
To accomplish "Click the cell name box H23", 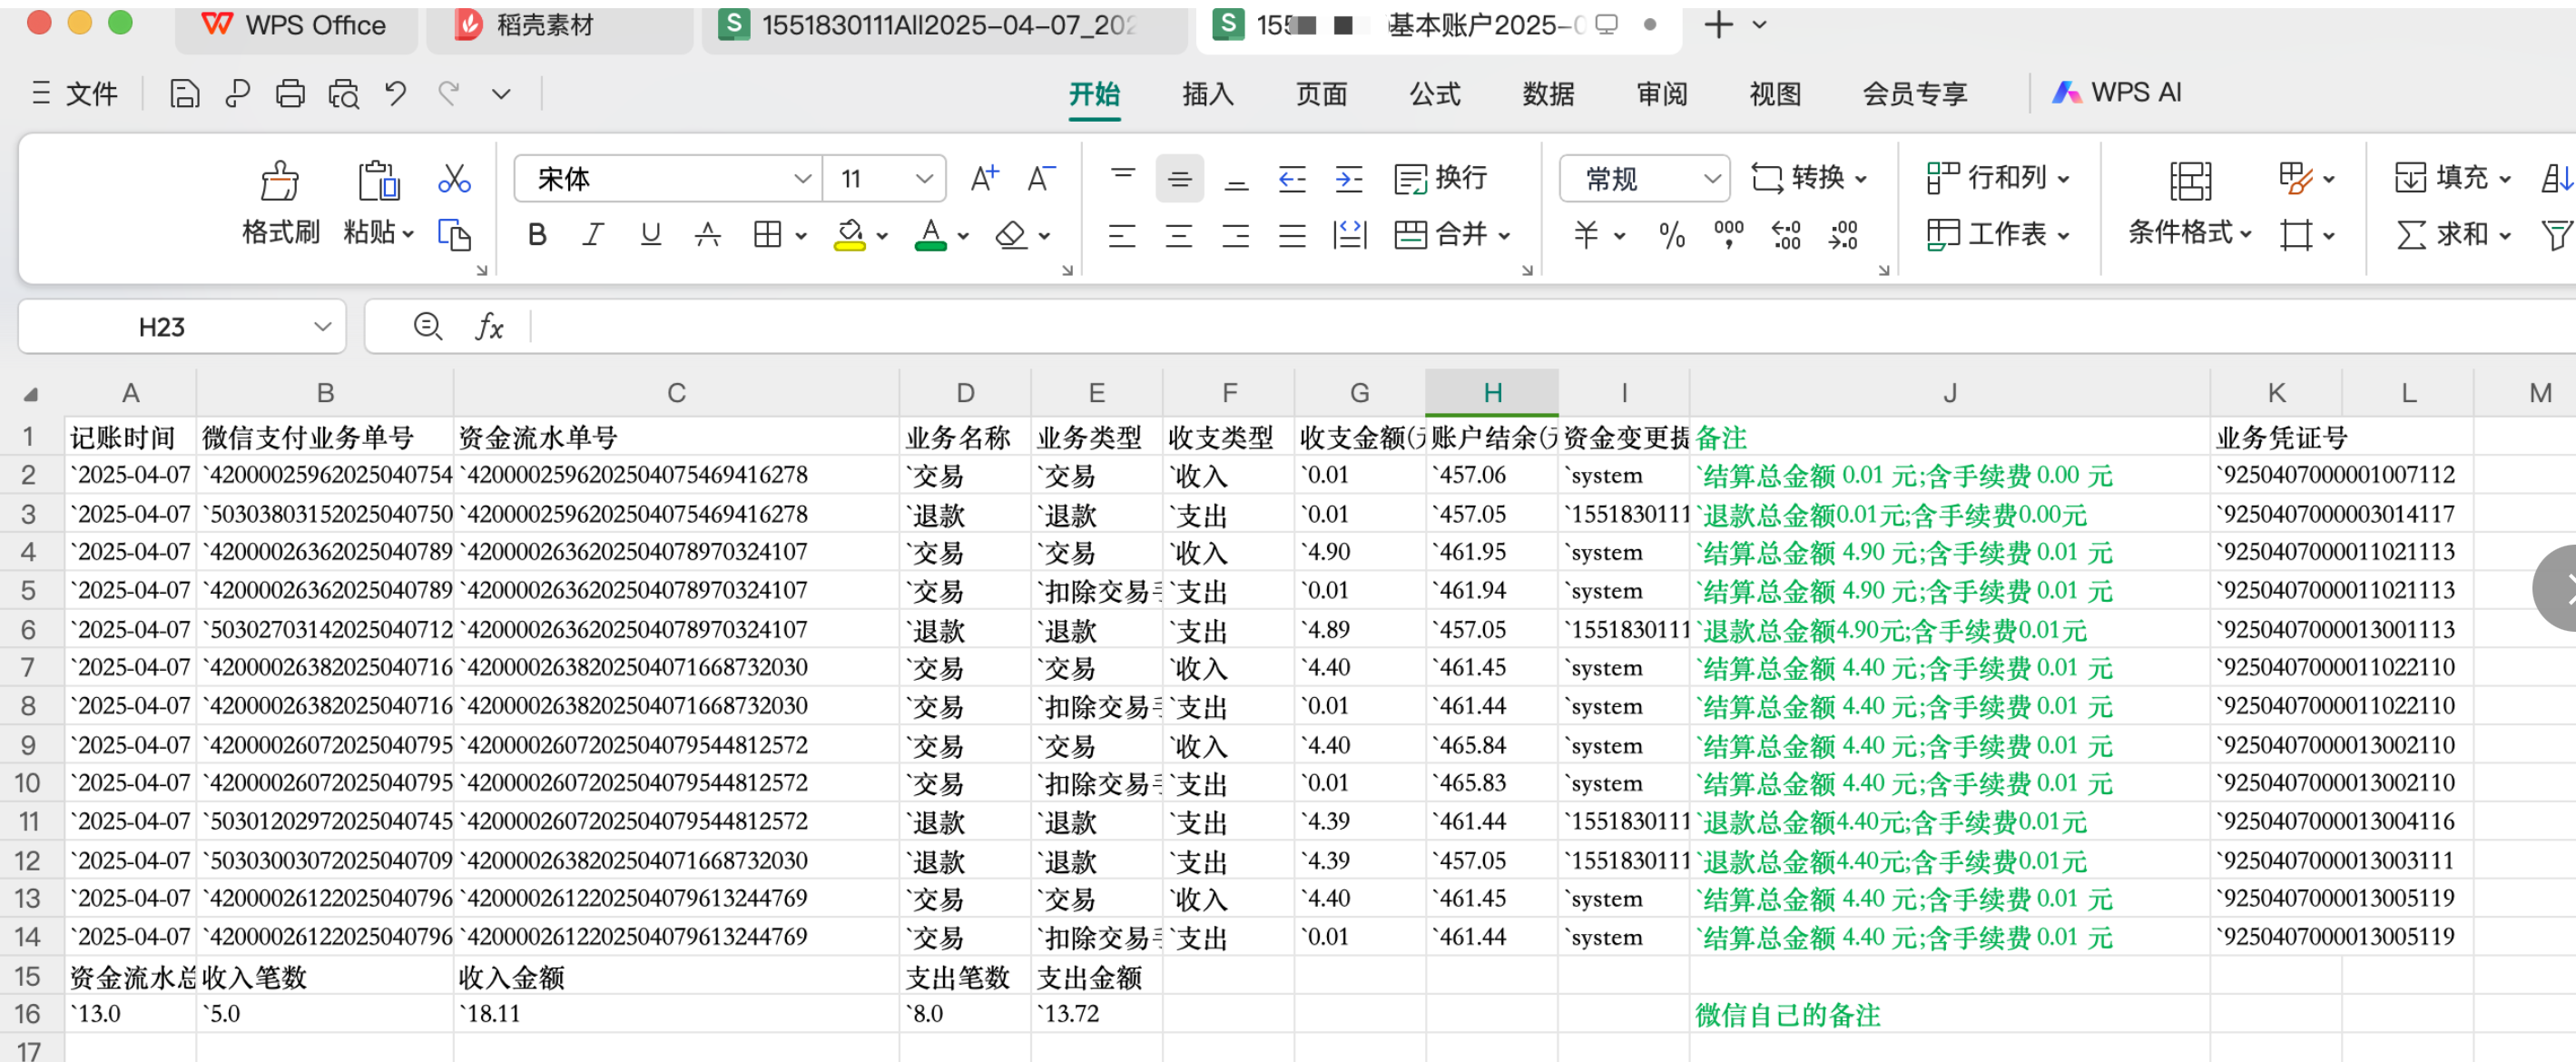I will pyautogui.click(x=162, y=327).
